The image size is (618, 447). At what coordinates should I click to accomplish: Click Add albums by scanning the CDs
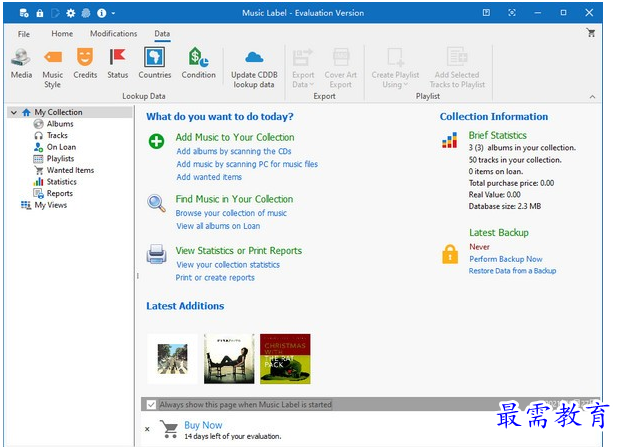tap(234, 151)
